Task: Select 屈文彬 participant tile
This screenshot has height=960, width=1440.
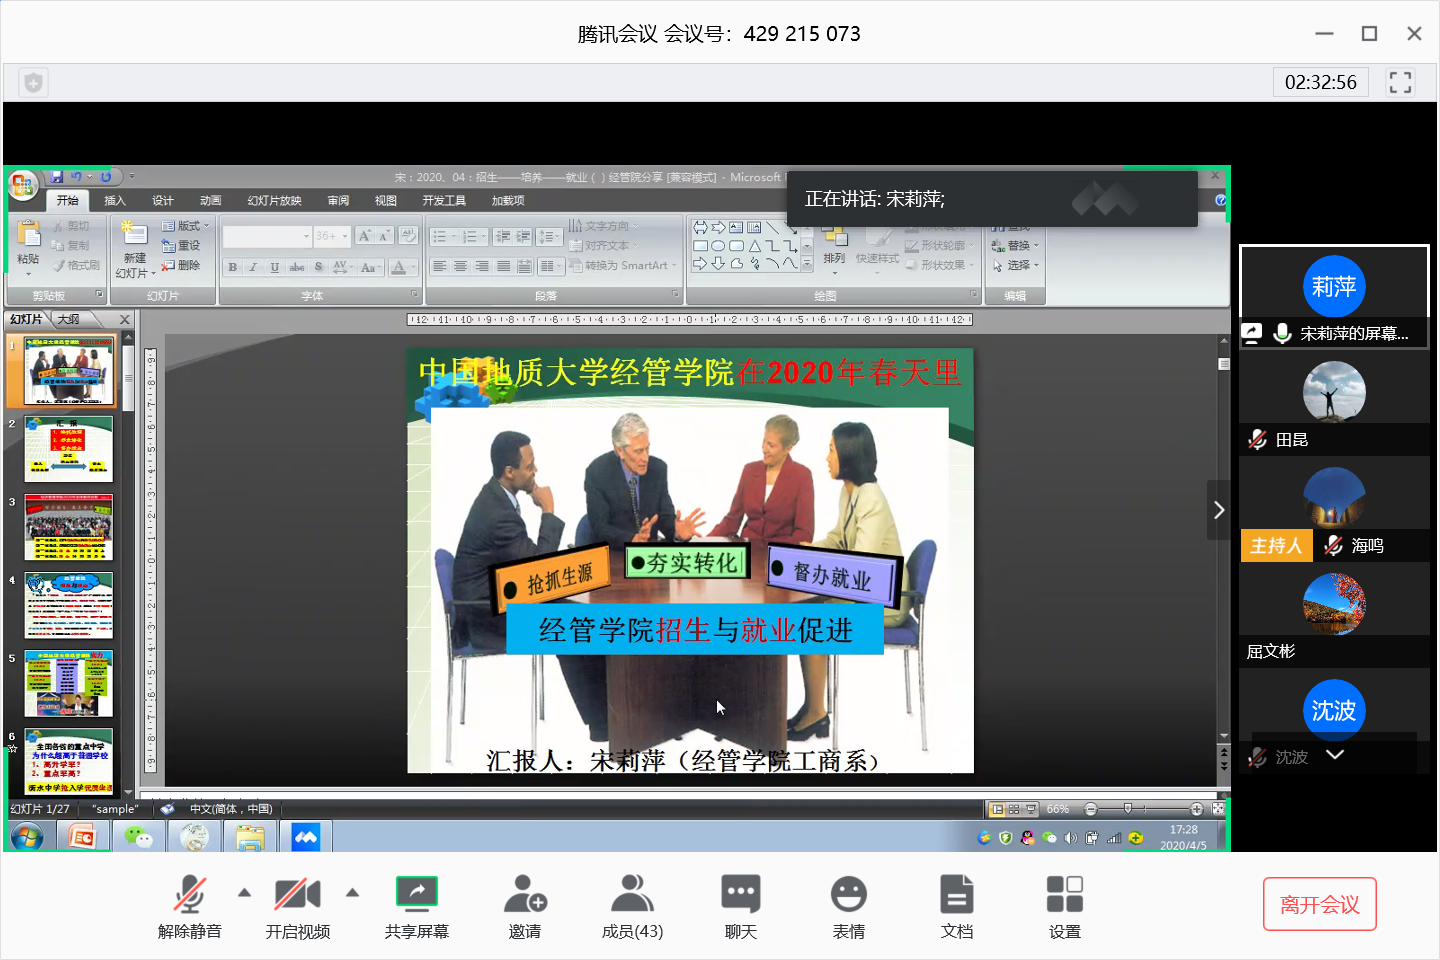Action: [1333, 615]
